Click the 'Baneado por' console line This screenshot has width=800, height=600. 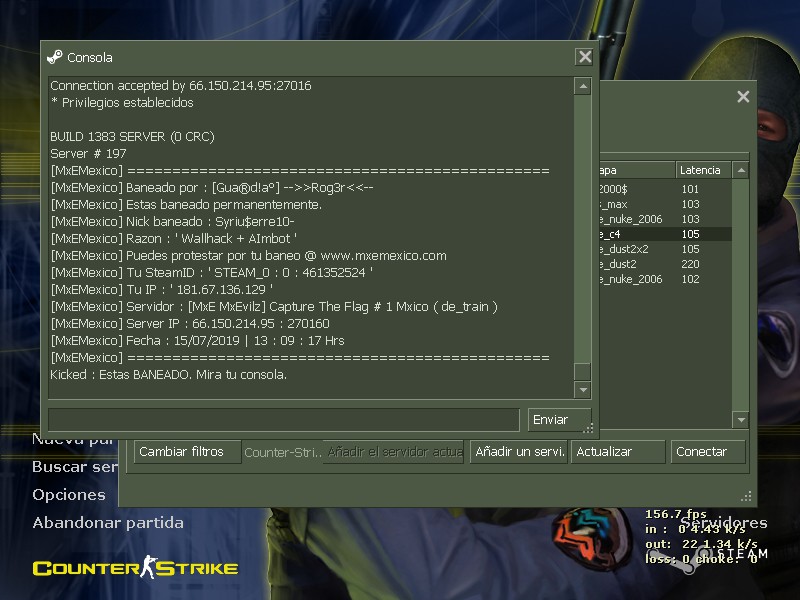click(212, 188)
